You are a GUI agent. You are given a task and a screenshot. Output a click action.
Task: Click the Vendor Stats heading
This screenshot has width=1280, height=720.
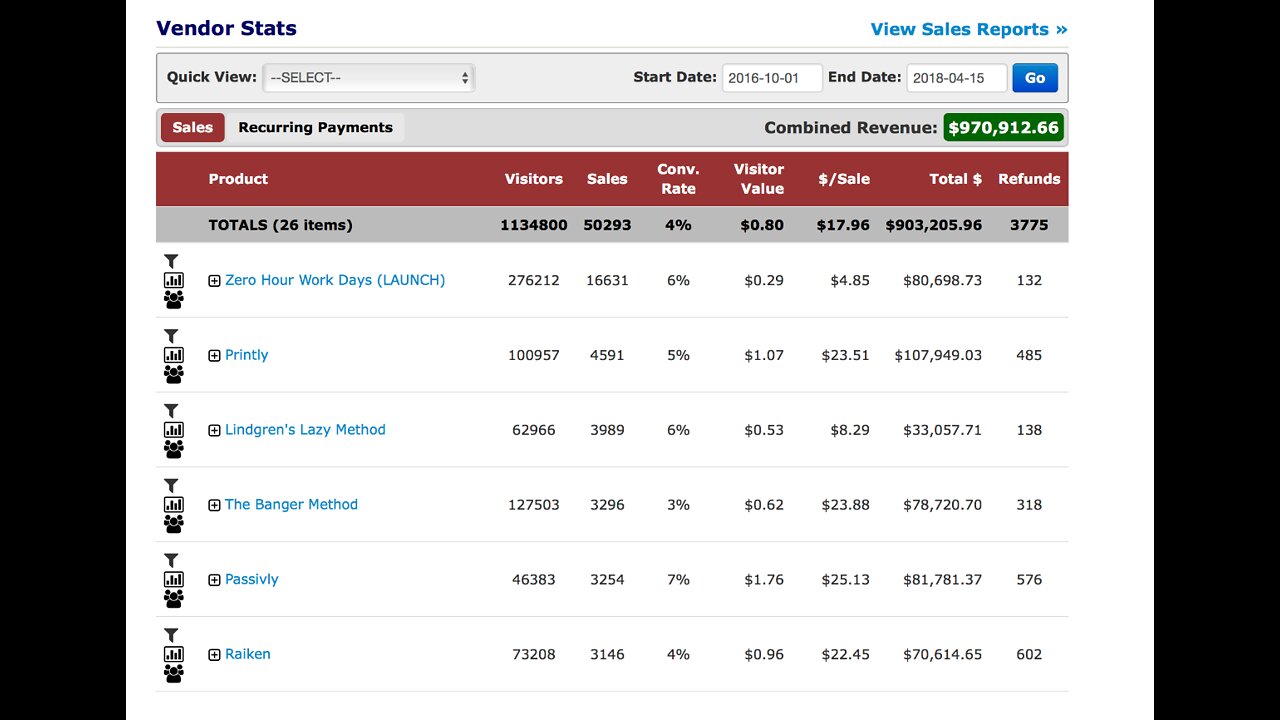point(226,28)
